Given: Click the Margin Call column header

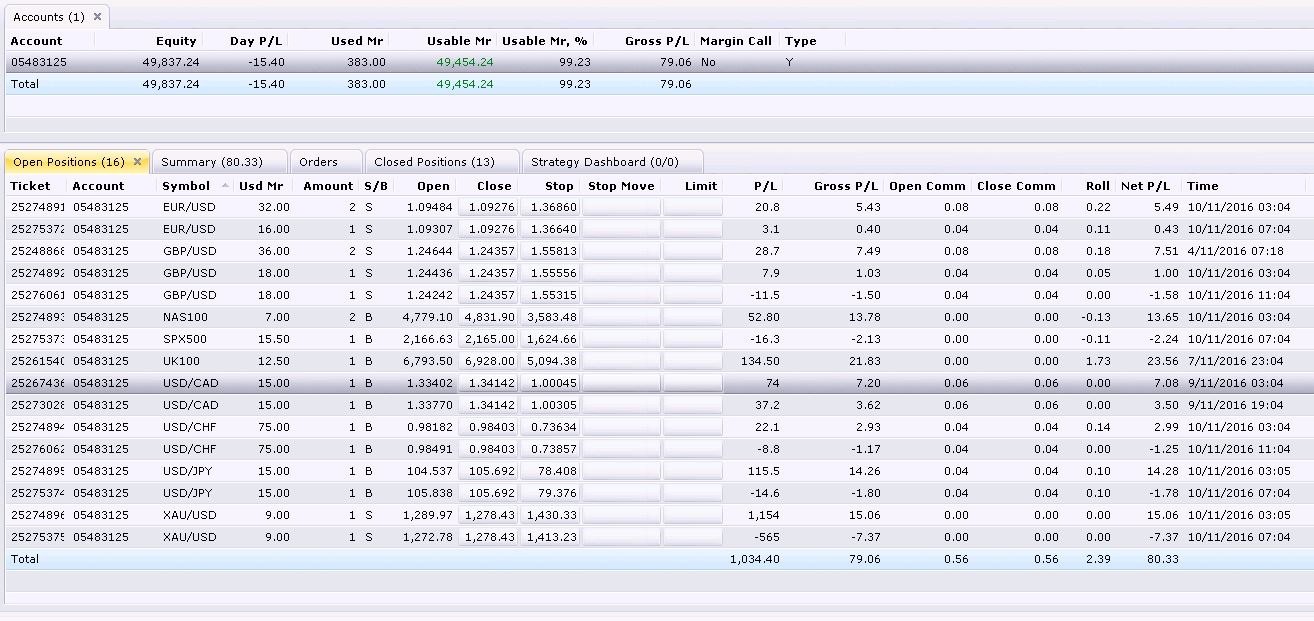Looking at the screenshot, I should [736, 41].
